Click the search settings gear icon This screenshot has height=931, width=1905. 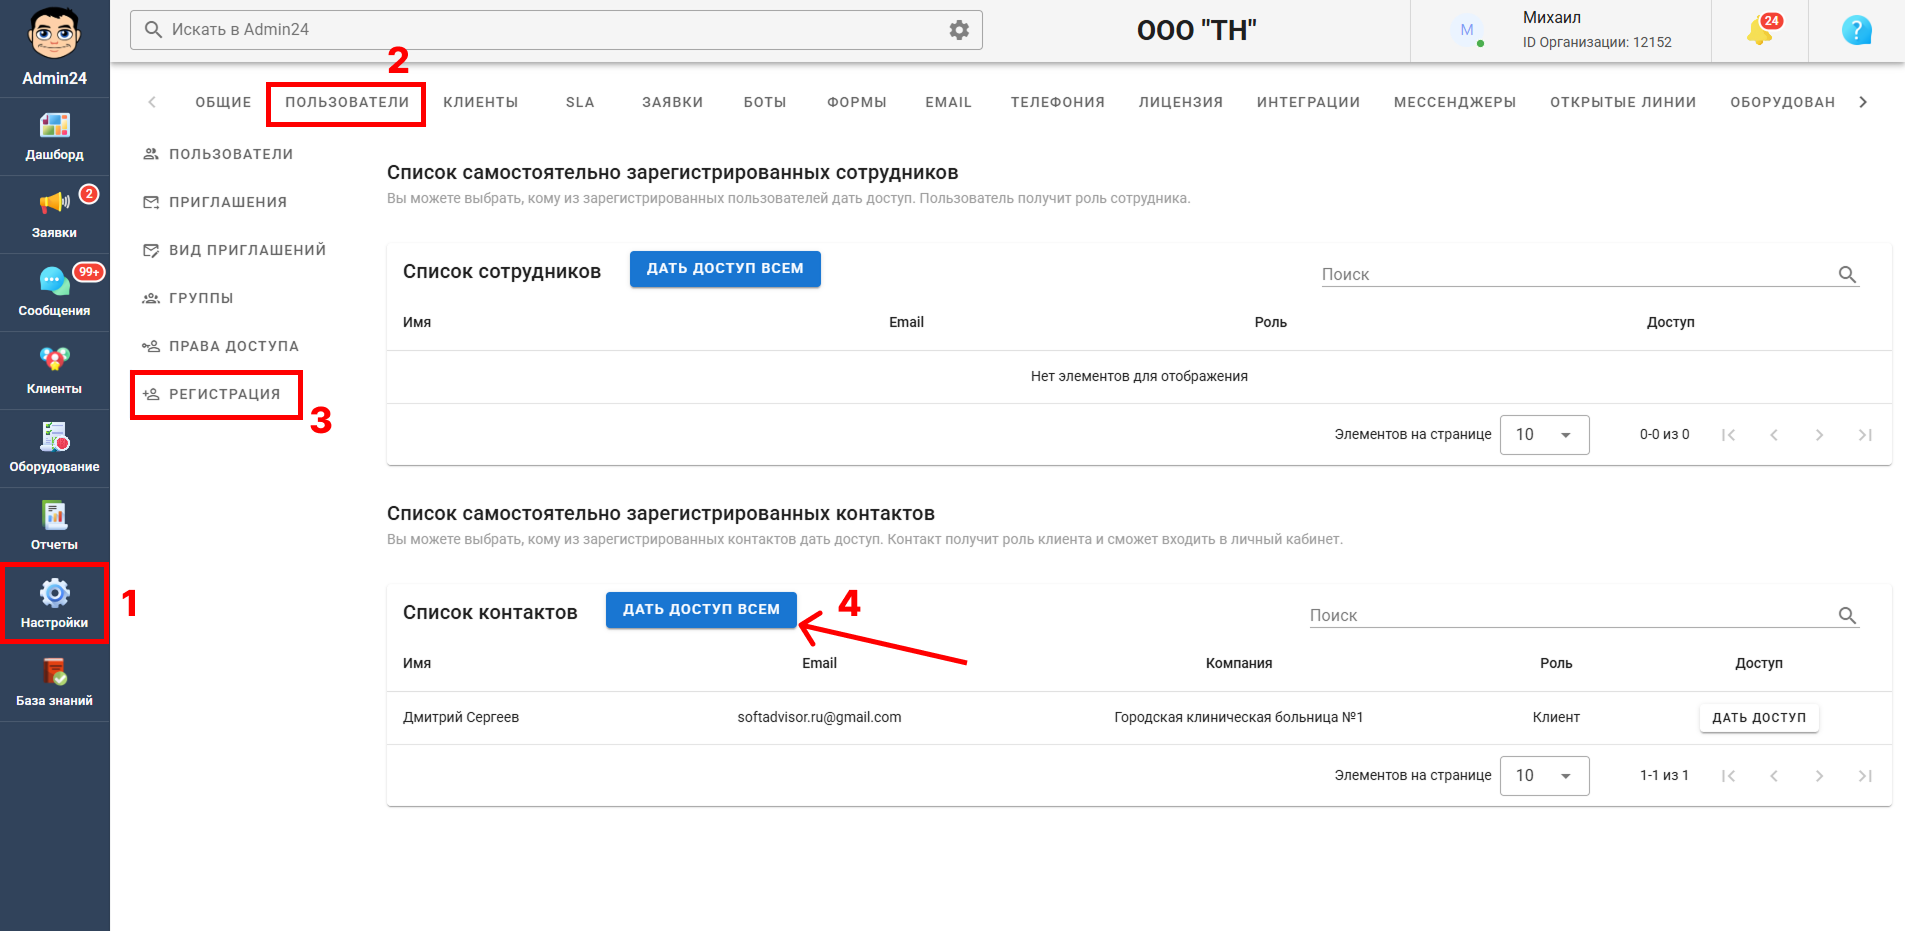tap(959, 30)
